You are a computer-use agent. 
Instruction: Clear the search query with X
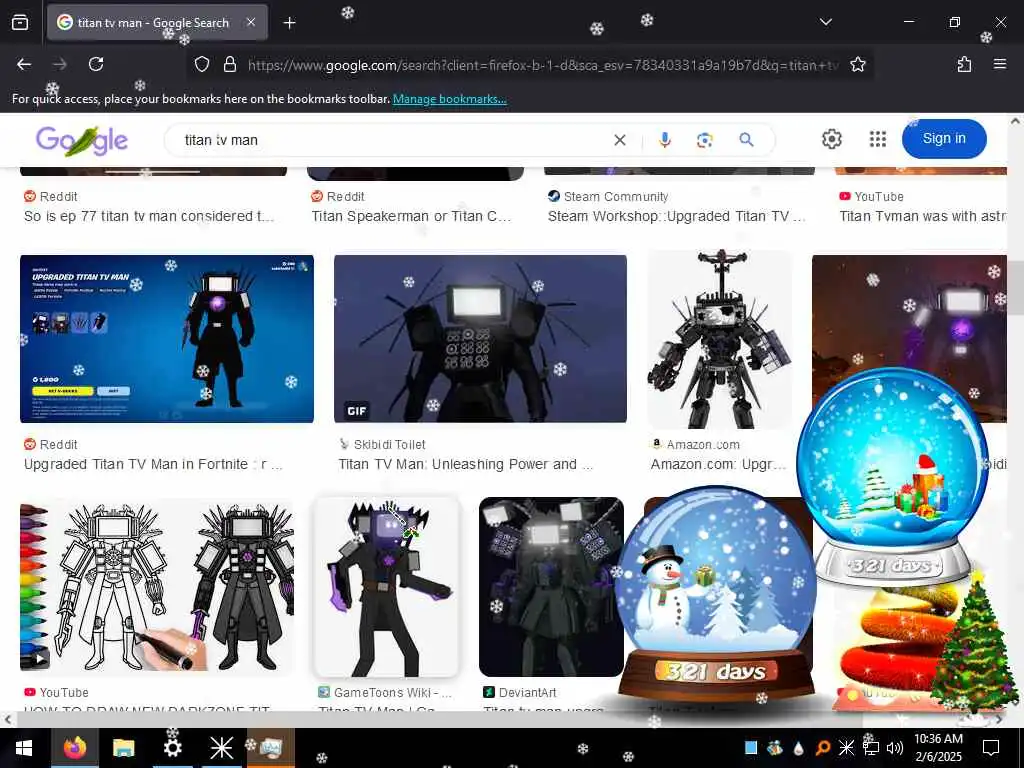(620, 140)
